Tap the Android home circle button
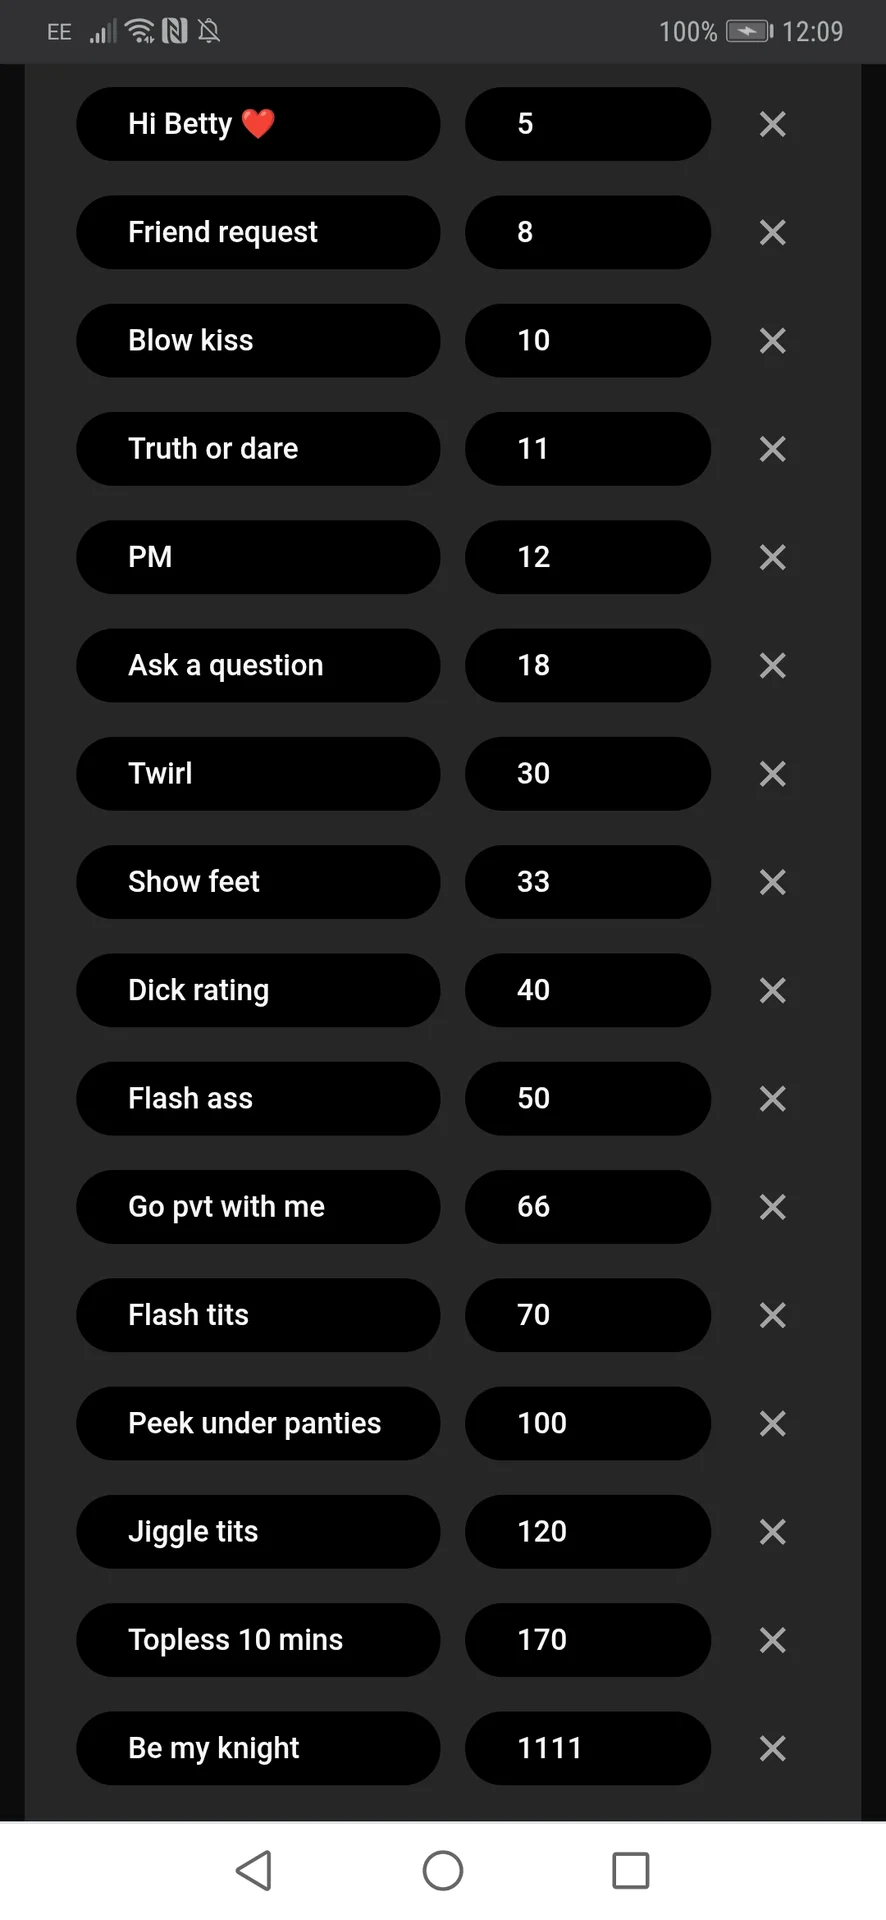This screenshot has width=886, height=1920. click(x=443, y=1870)
